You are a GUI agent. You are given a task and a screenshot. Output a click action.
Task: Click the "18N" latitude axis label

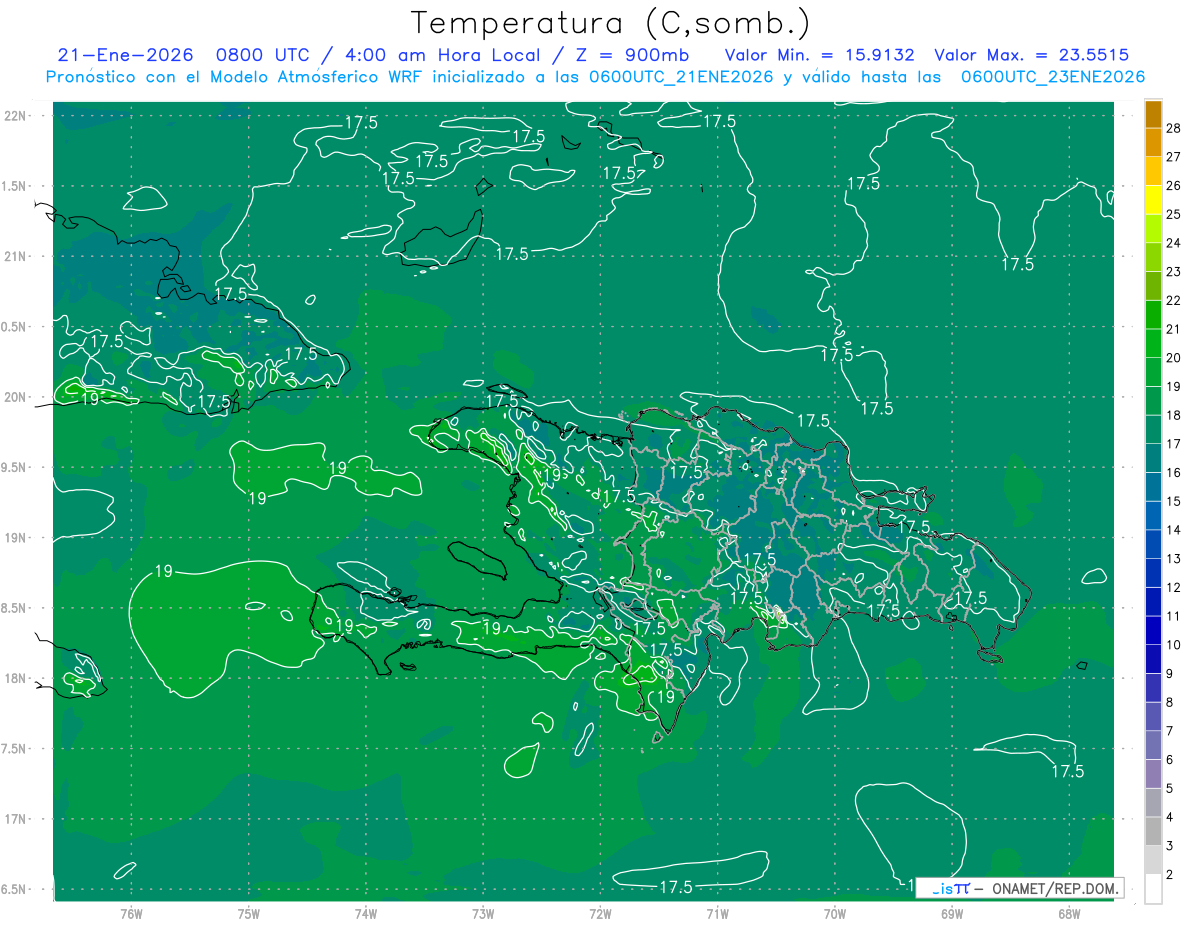(x=17, y=678)
